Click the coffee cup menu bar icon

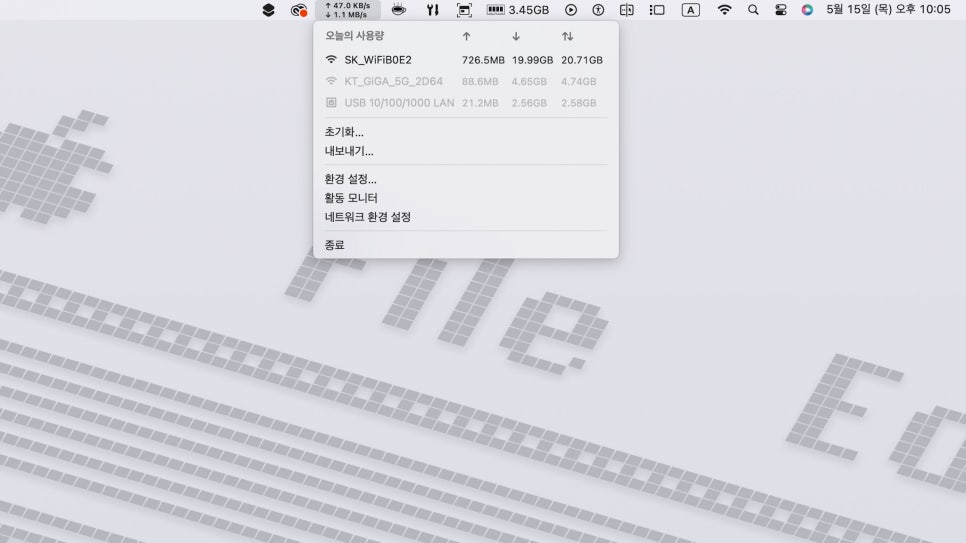click(x=399, y=10)
